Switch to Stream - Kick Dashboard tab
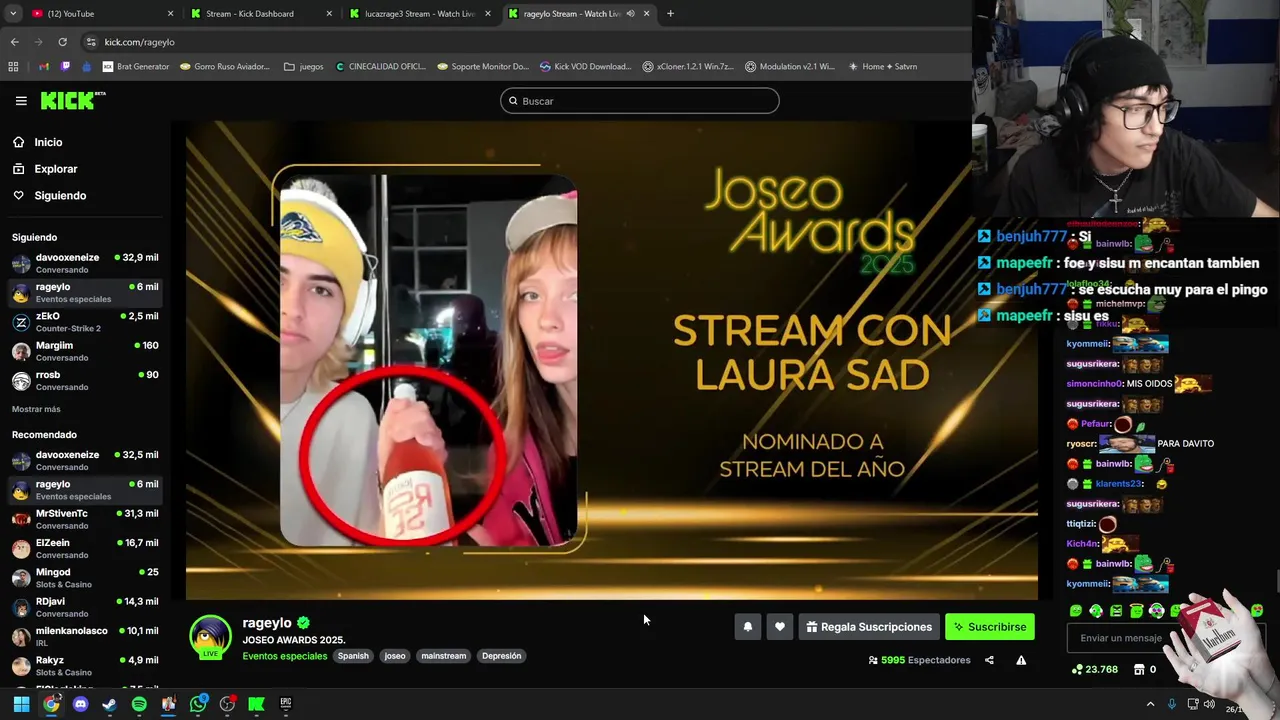Image resolution: width=1280 pixels, height=720 pixels. (x=260, y=14)
